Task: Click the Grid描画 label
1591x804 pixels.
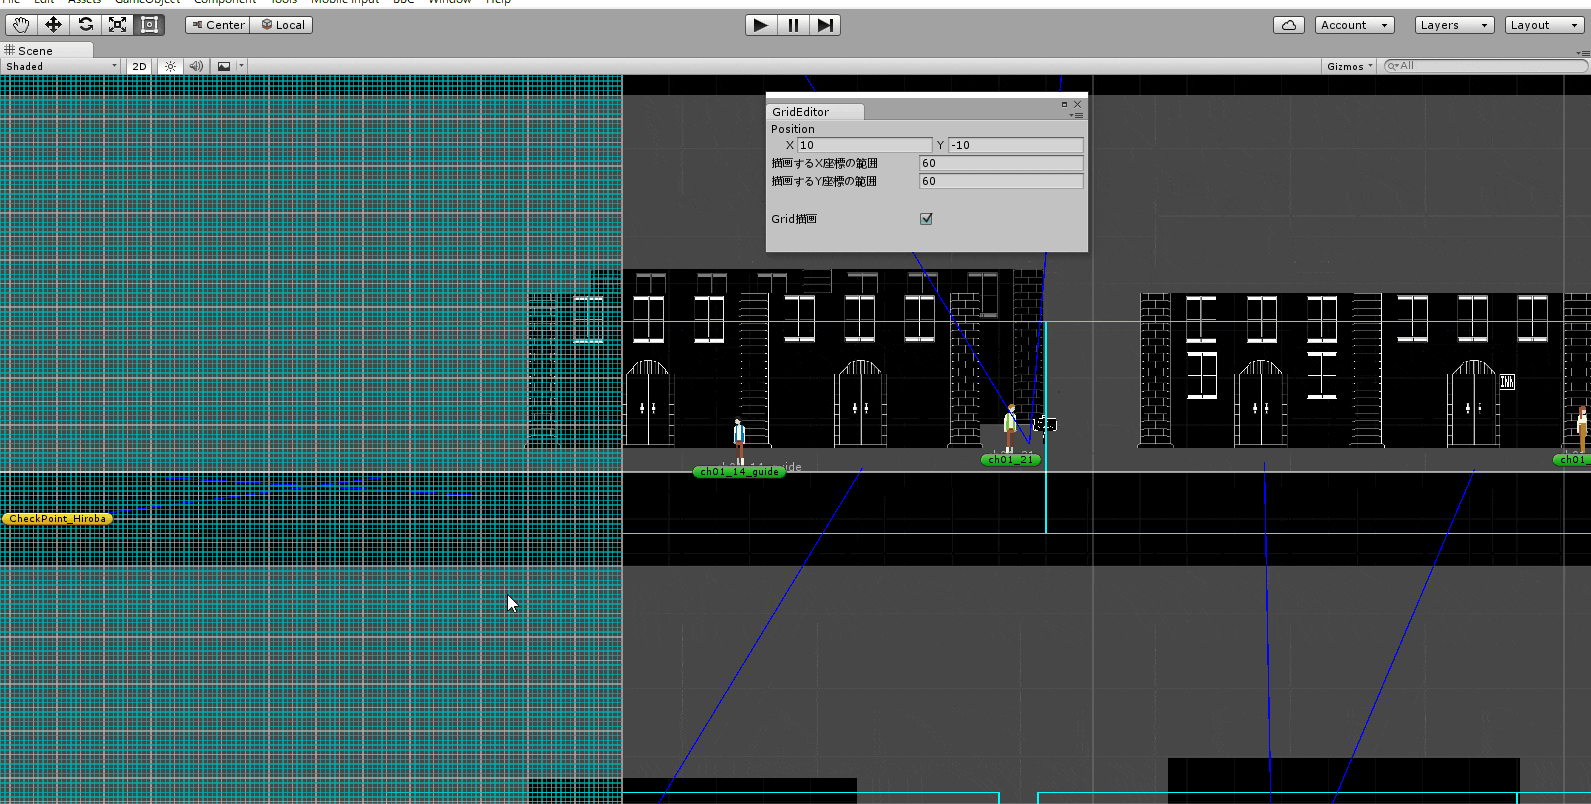Action: tap(794, 219)
